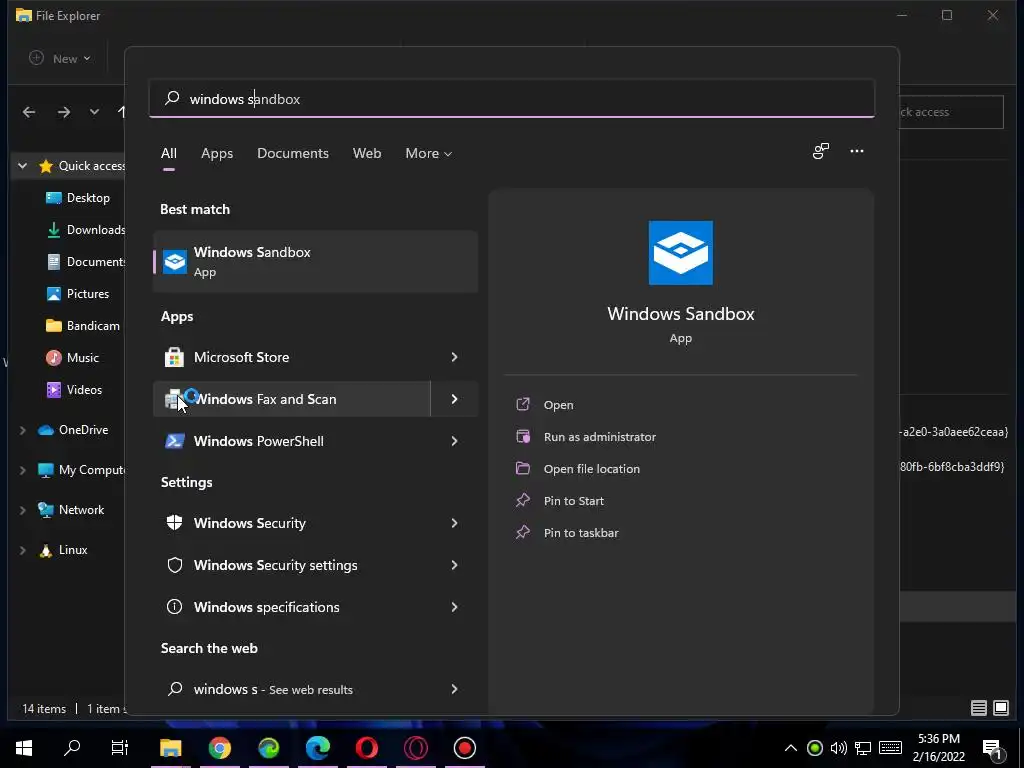Screen dimensions: 1024x768
Task: Select Desktop in Quick access
Action: pos(78,198)
